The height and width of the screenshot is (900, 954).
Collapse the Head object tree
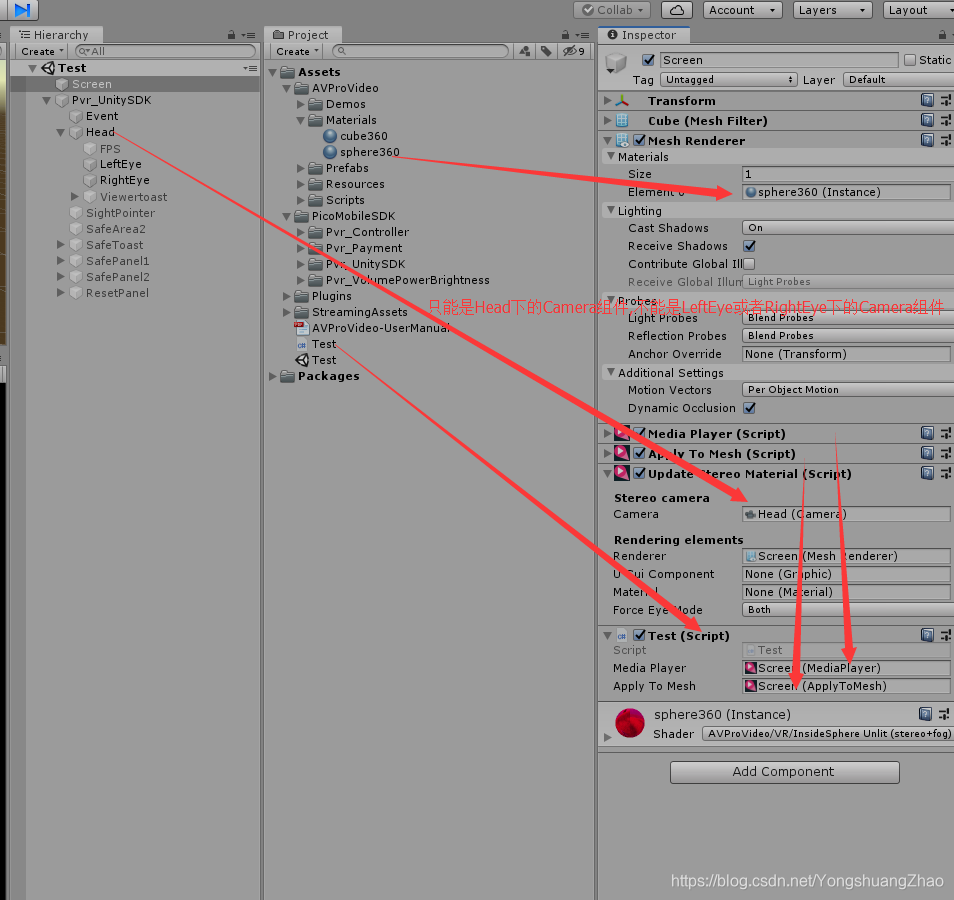[x=60, y=133]
